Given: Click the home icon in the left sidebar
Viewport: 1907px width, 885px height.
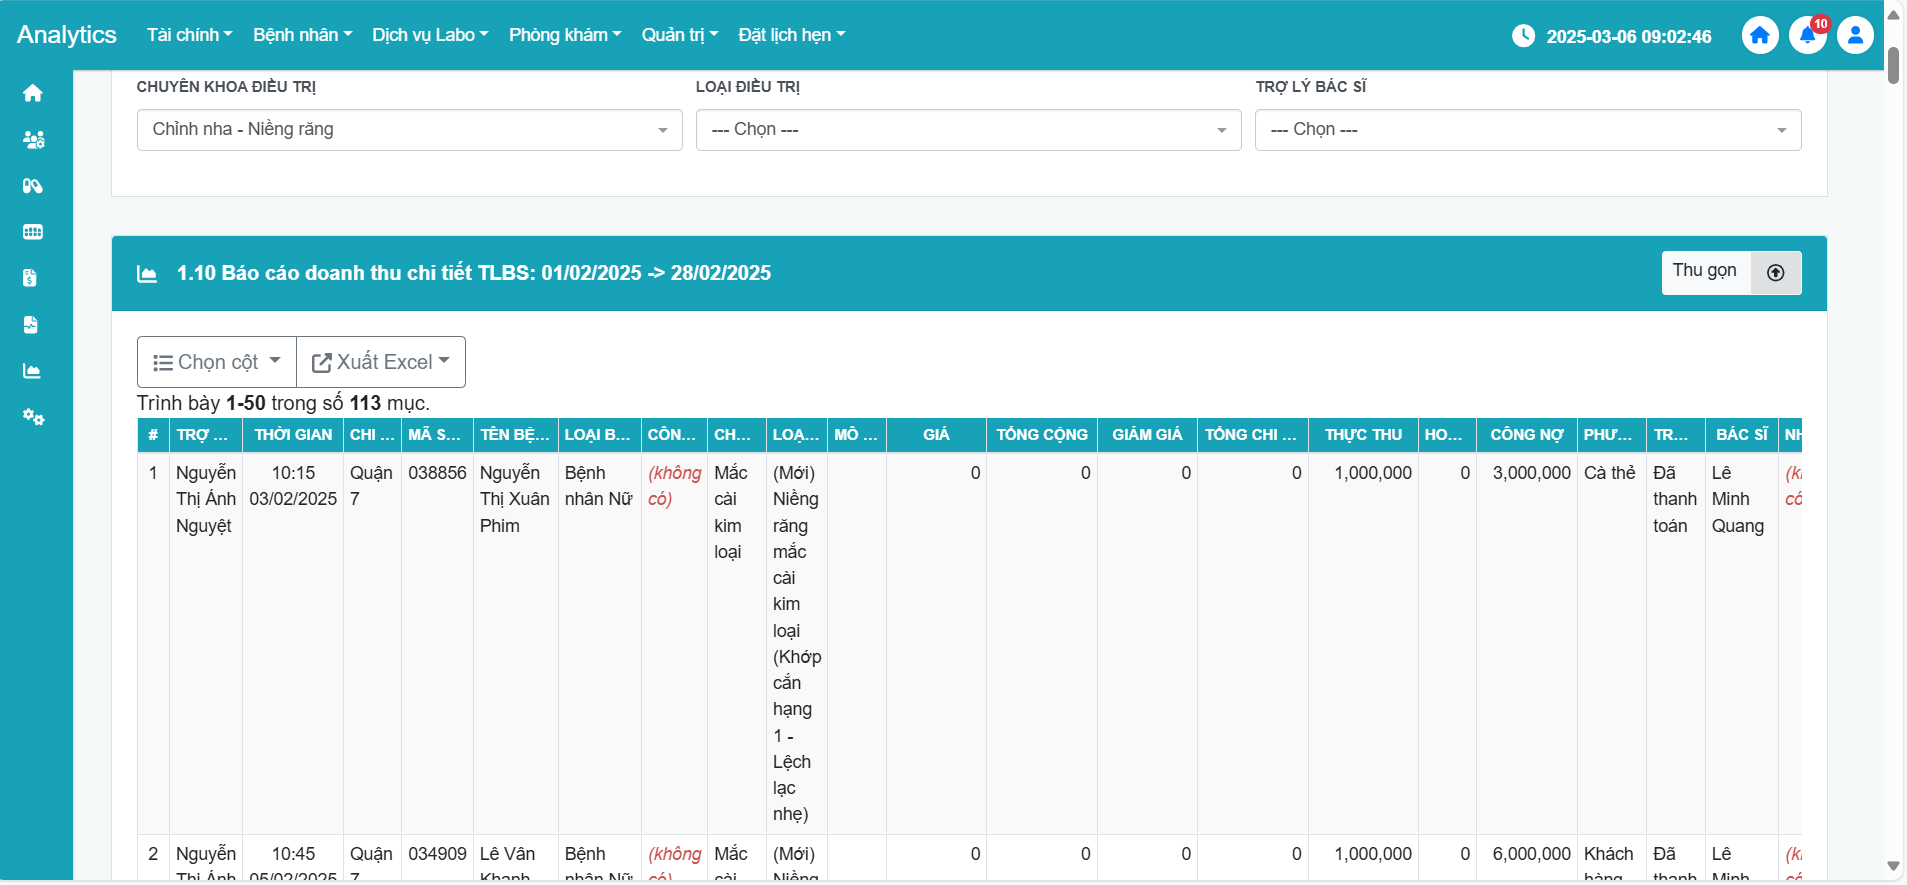Looking at the screenshot, I should (x=33, y=93).
